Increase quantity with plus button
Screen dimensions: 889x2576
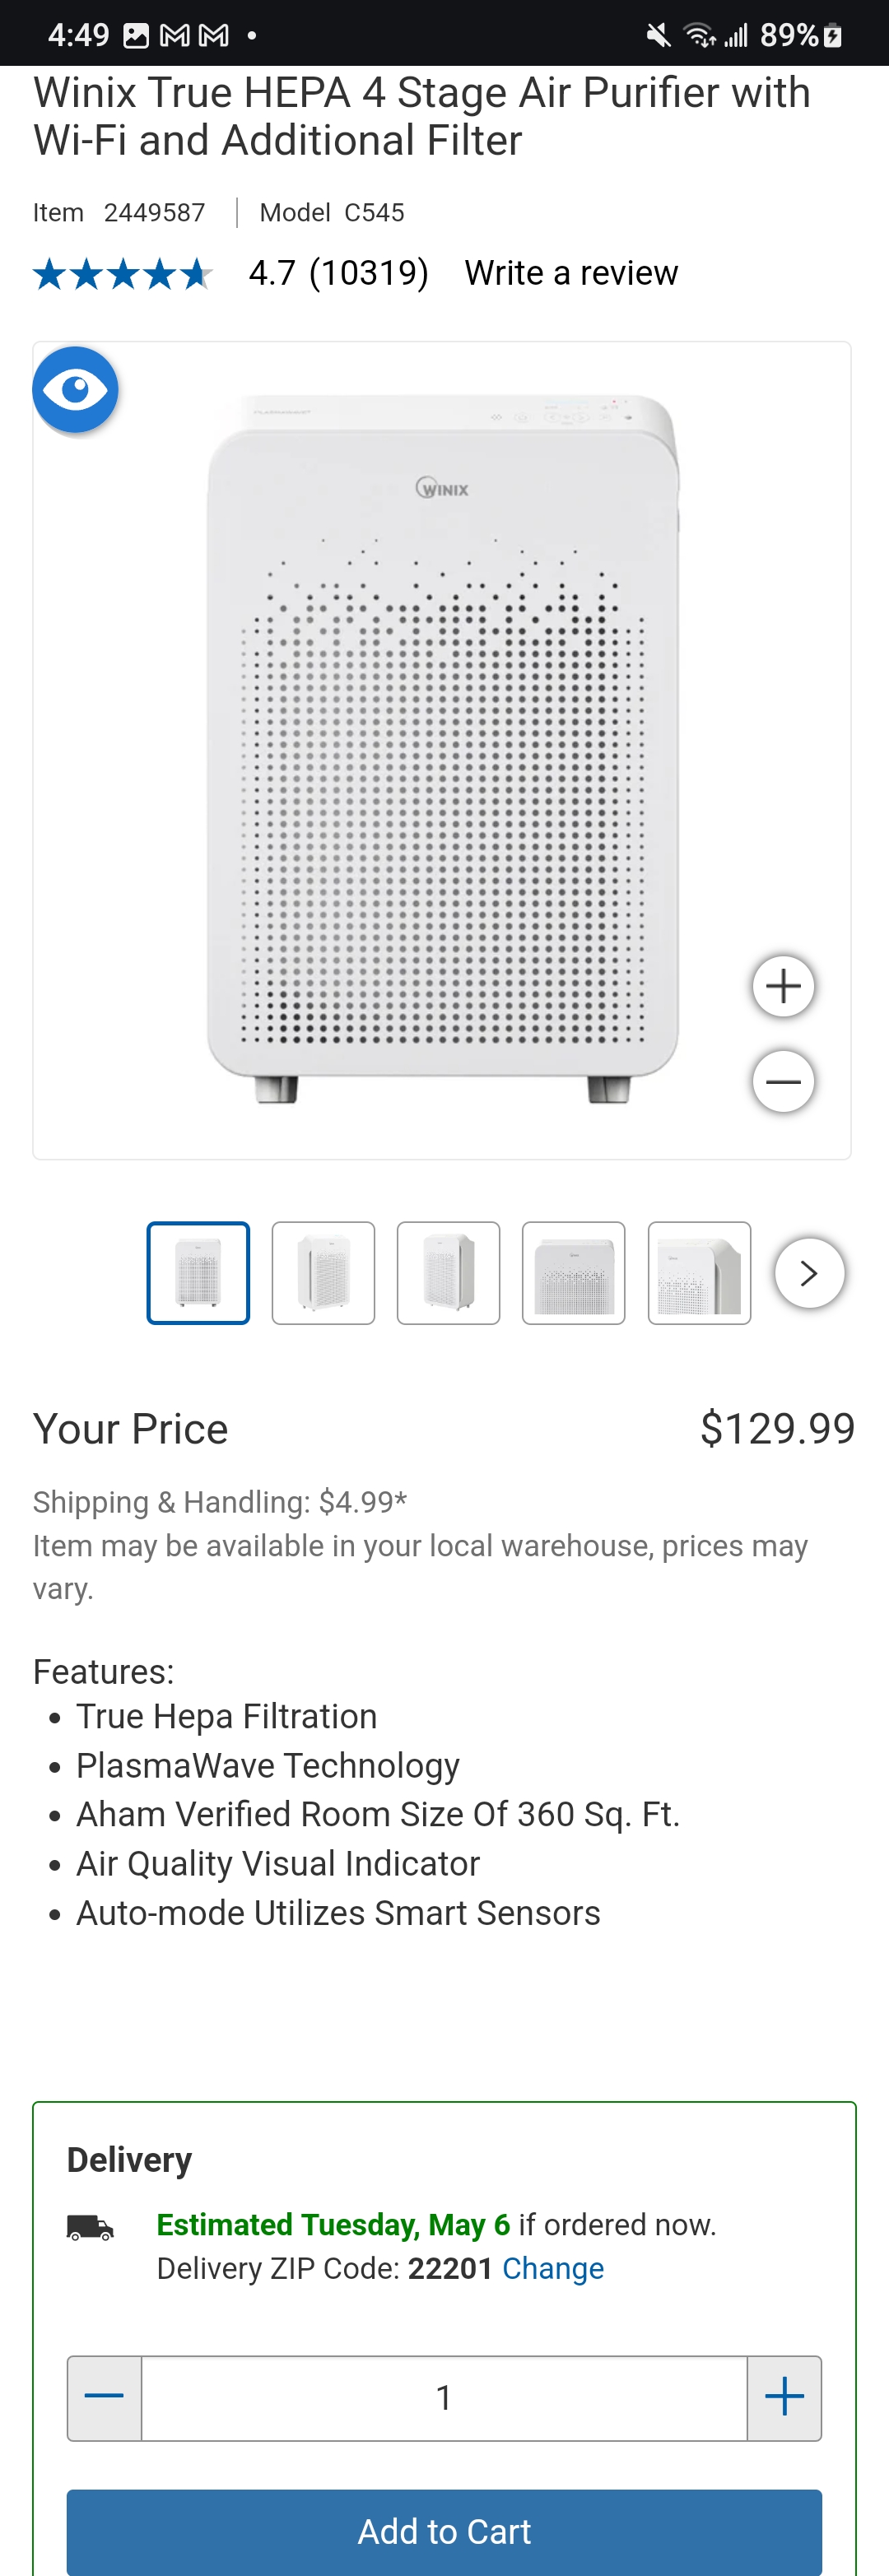(784, 2397)
